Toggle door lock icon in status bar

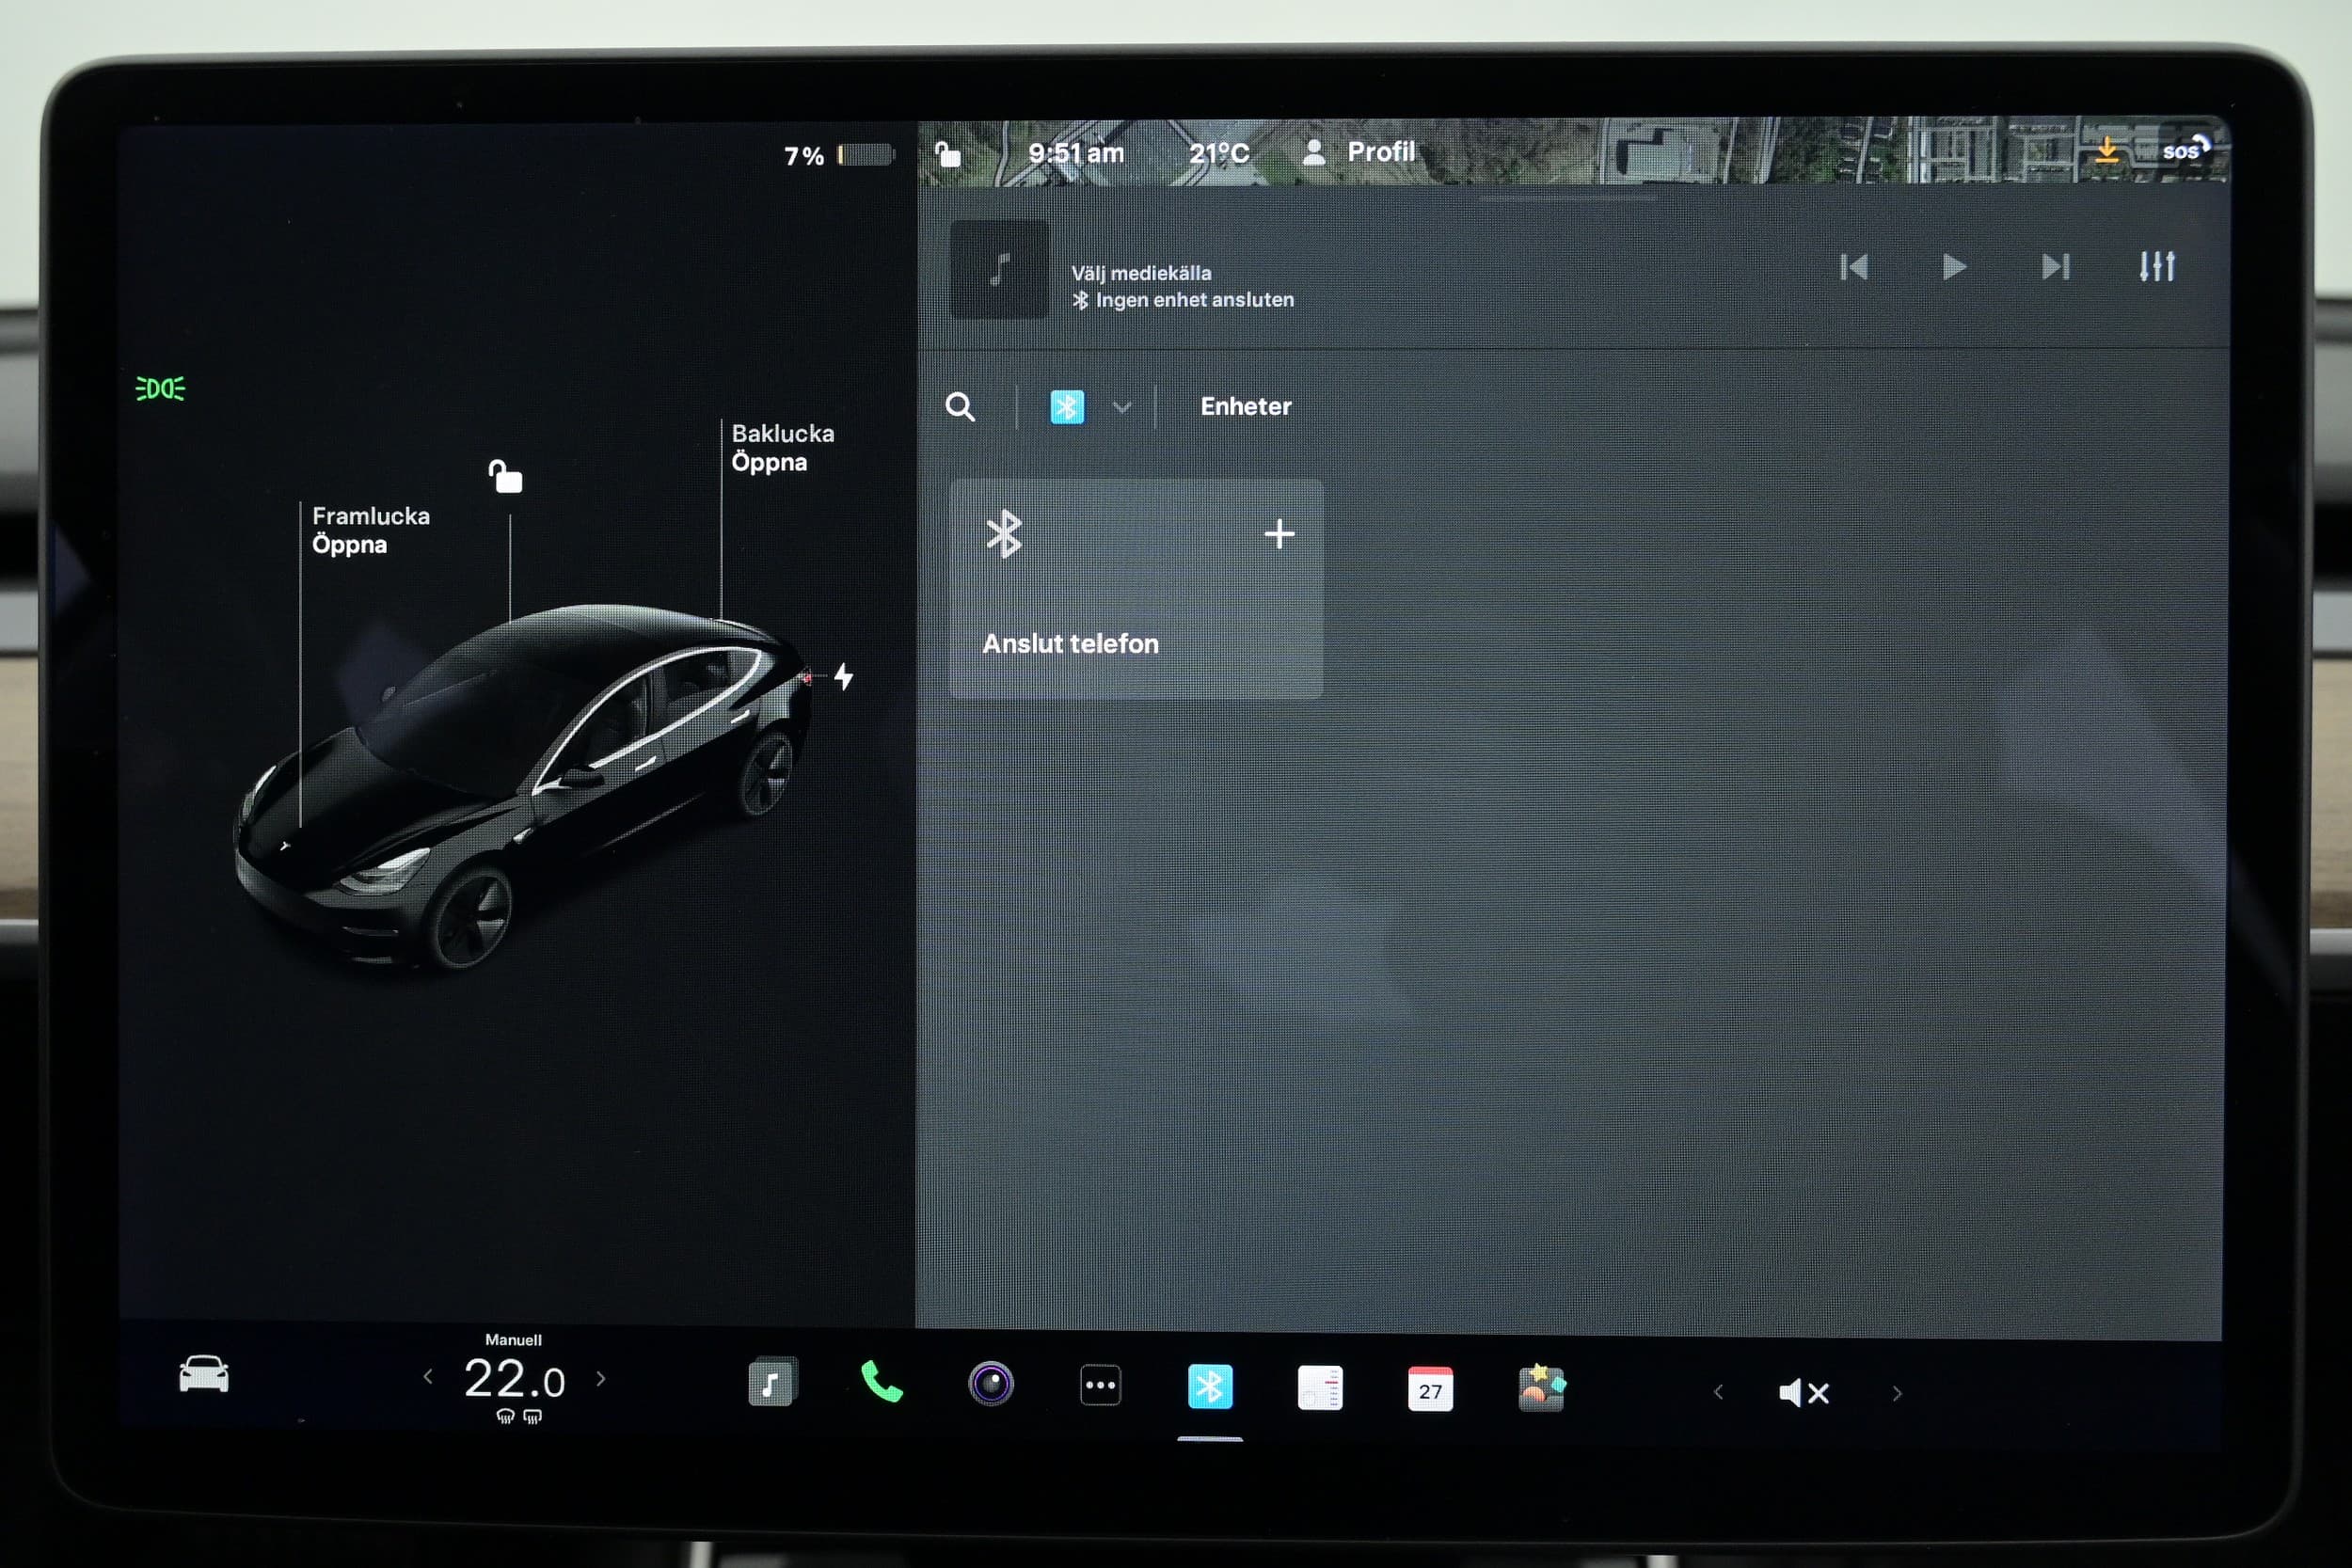[x=947, y=153]
